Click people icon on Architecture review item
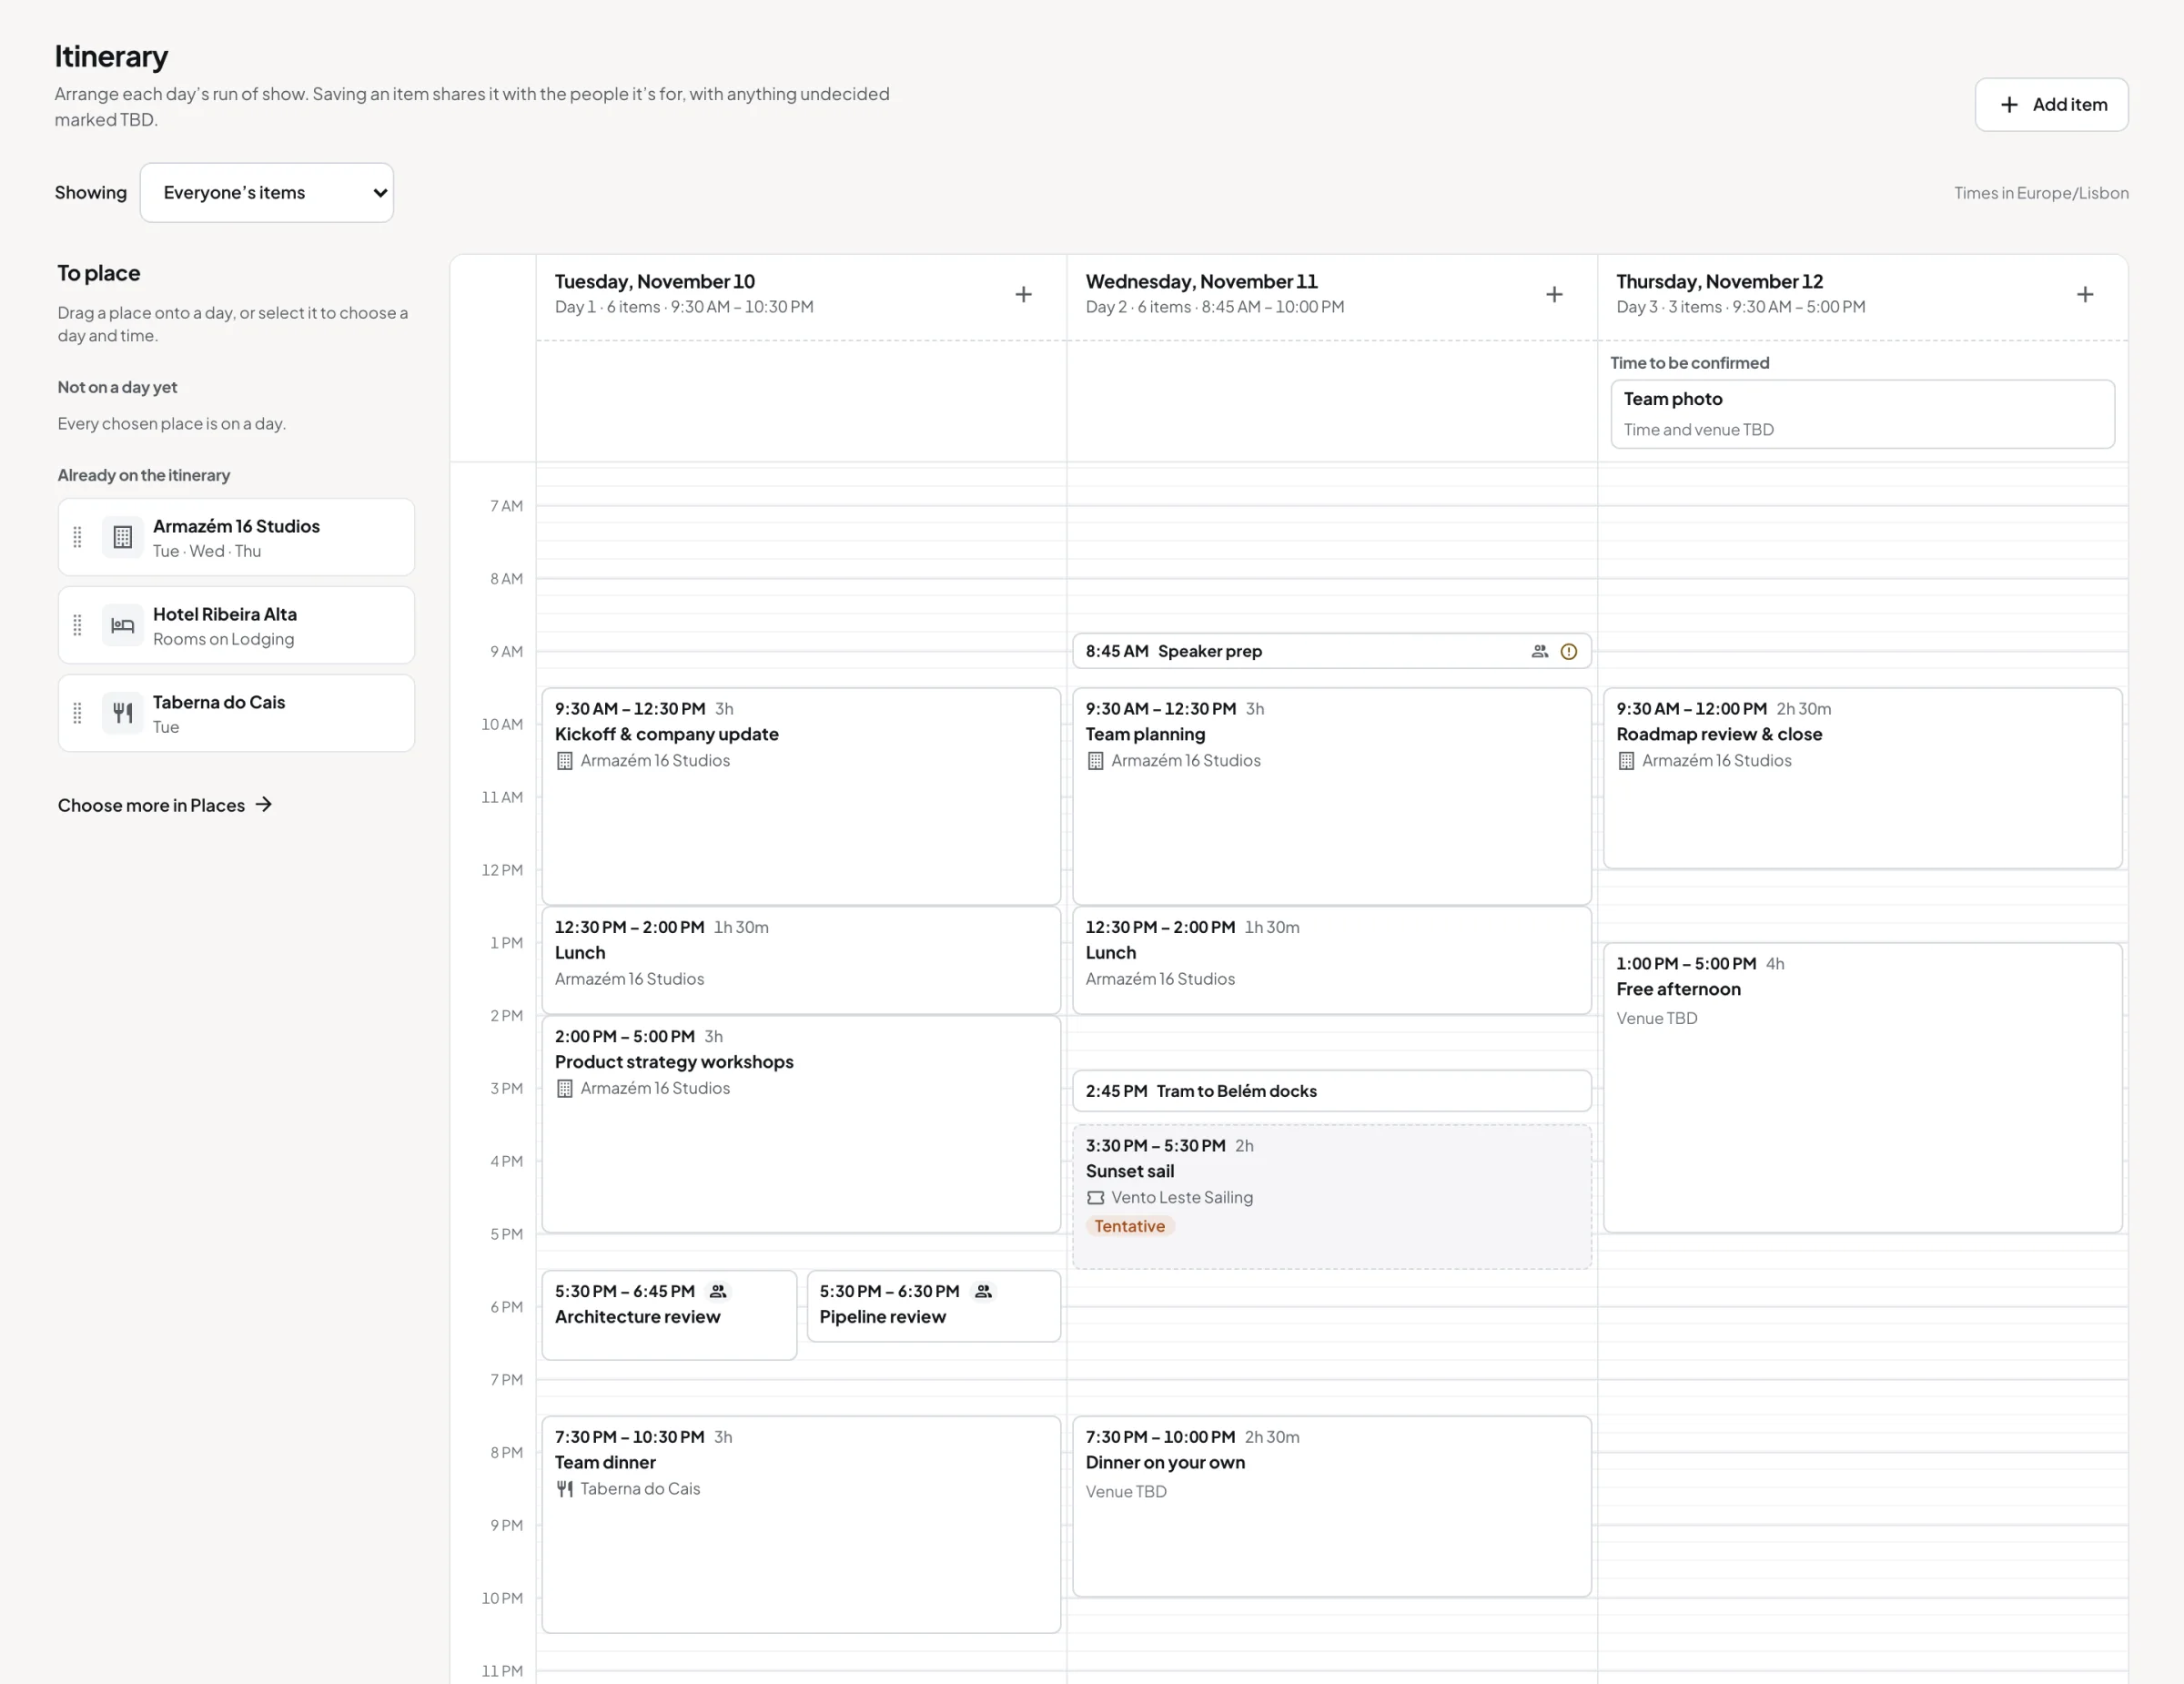Screen dimensions: 2184x1684 tap(718, 1291)
